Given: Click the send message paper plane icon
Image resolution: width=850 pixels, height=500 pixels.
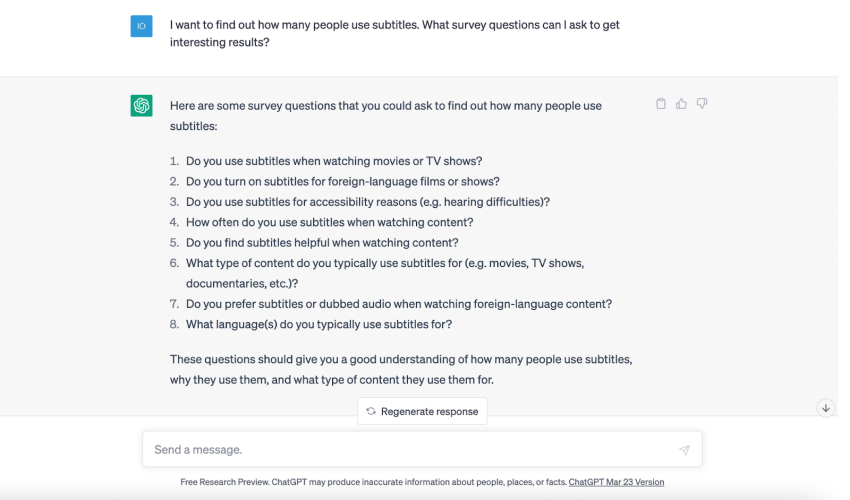Looking at the screenshot, I should pos(684,450).
